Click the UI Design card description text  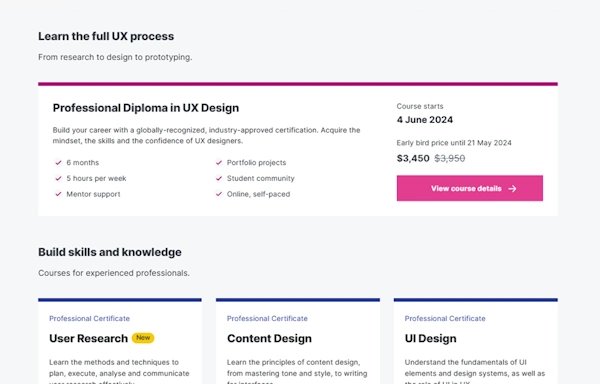point(474,371)
